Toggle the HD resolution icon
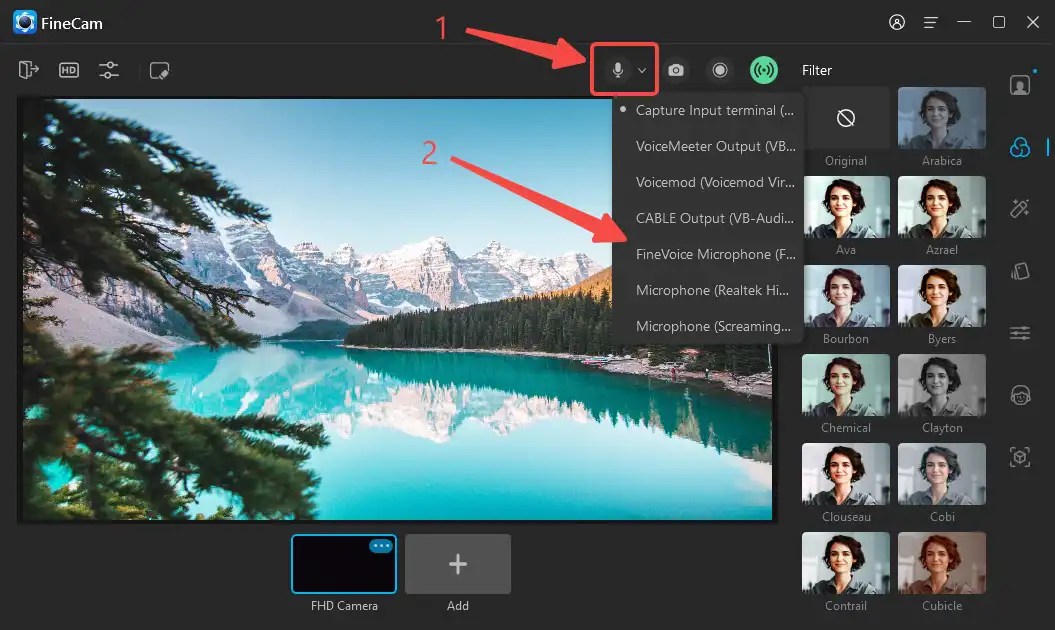Viewport: 1055px width, 630px height. (x=69, y=70)
